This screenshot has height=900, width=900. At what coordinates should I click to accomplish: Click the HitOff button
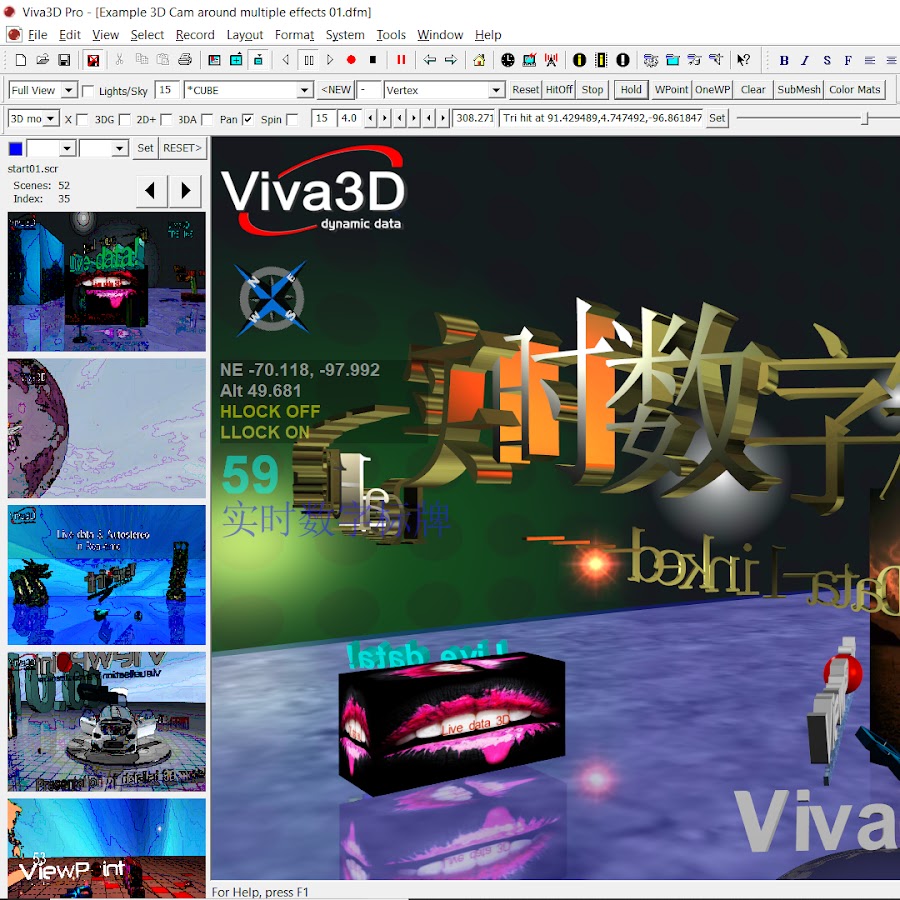click(559, 90)
